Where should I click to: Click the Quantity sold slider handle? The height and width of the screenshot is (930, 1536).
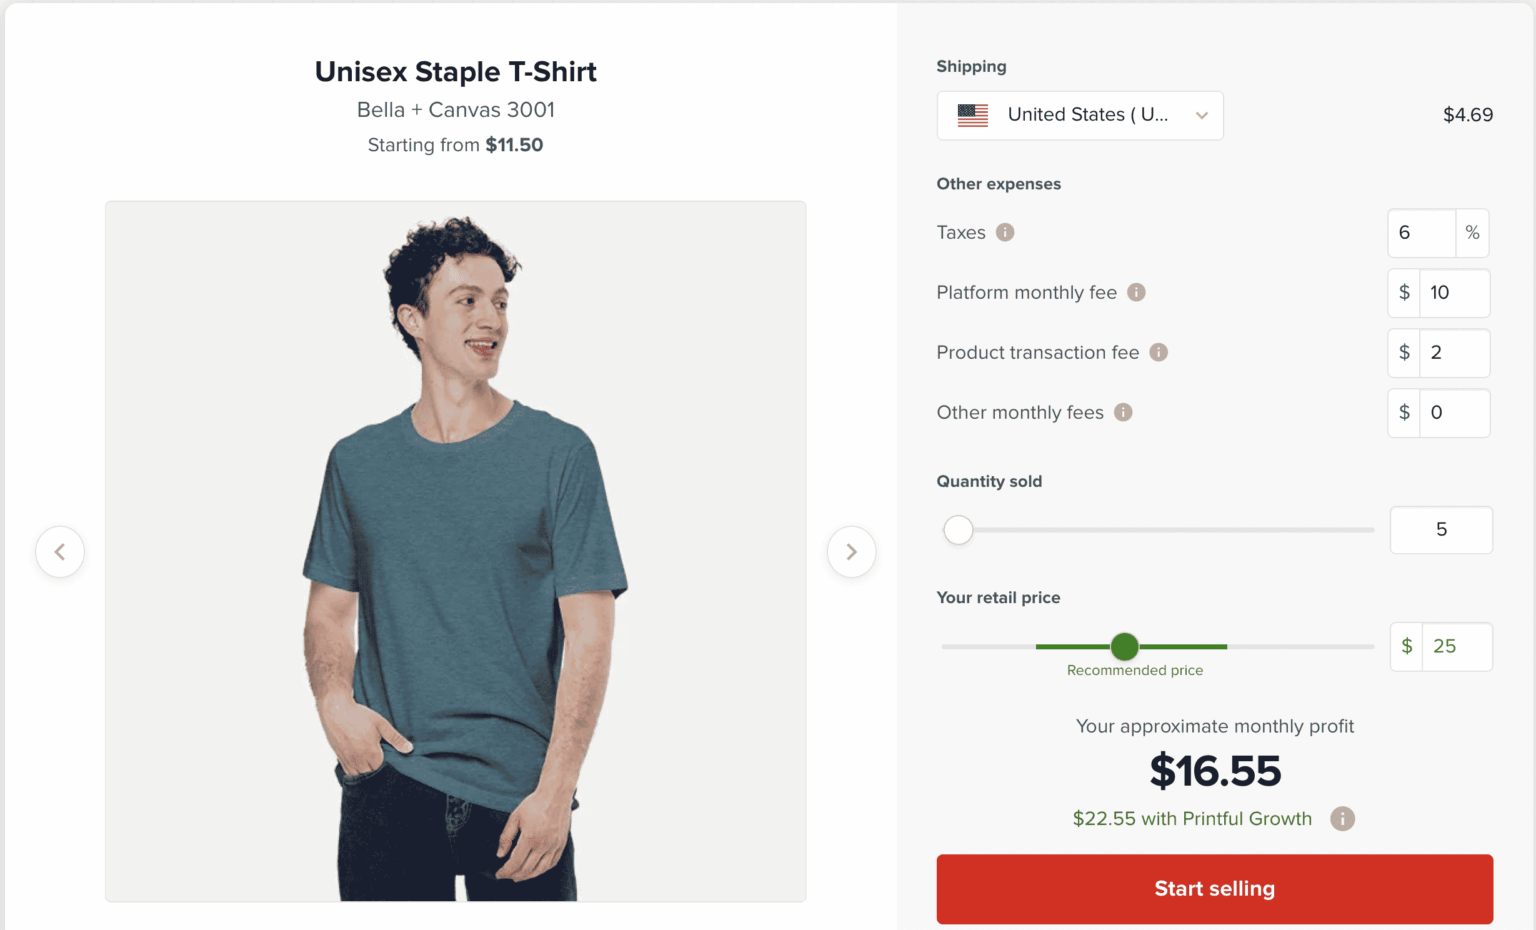pyautogui.click(x=958, y=530)
